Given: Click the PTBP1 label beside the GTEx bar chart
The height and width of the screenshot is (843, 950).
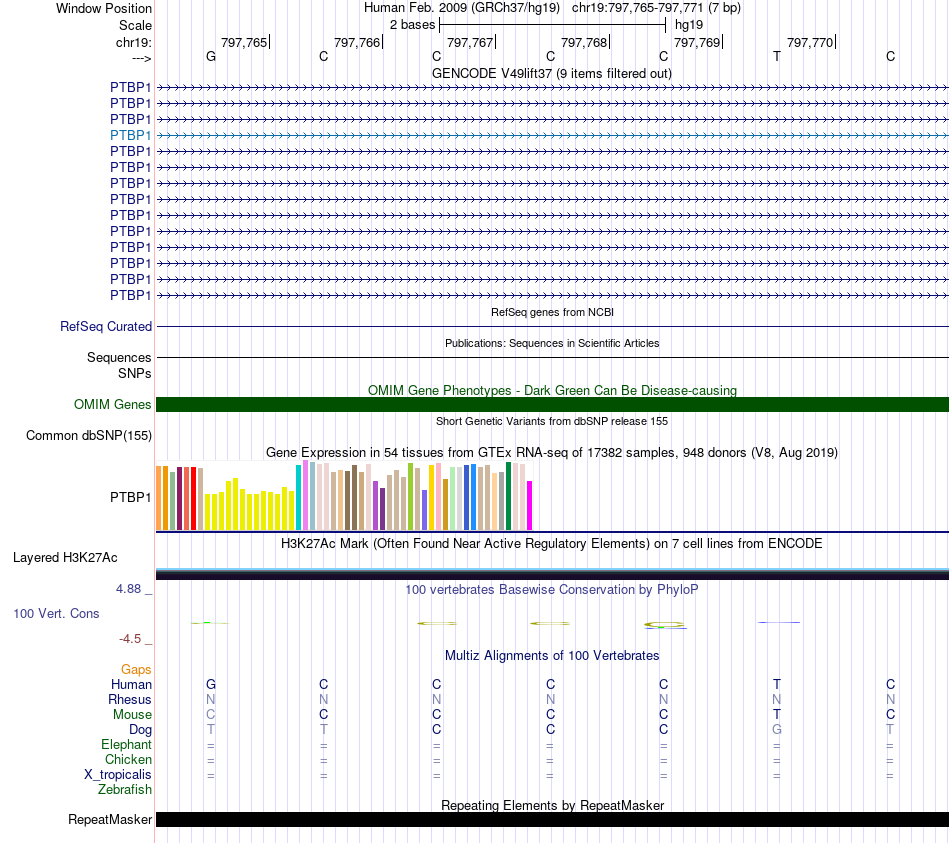Looking at the screenshot, I should (130, 497).
